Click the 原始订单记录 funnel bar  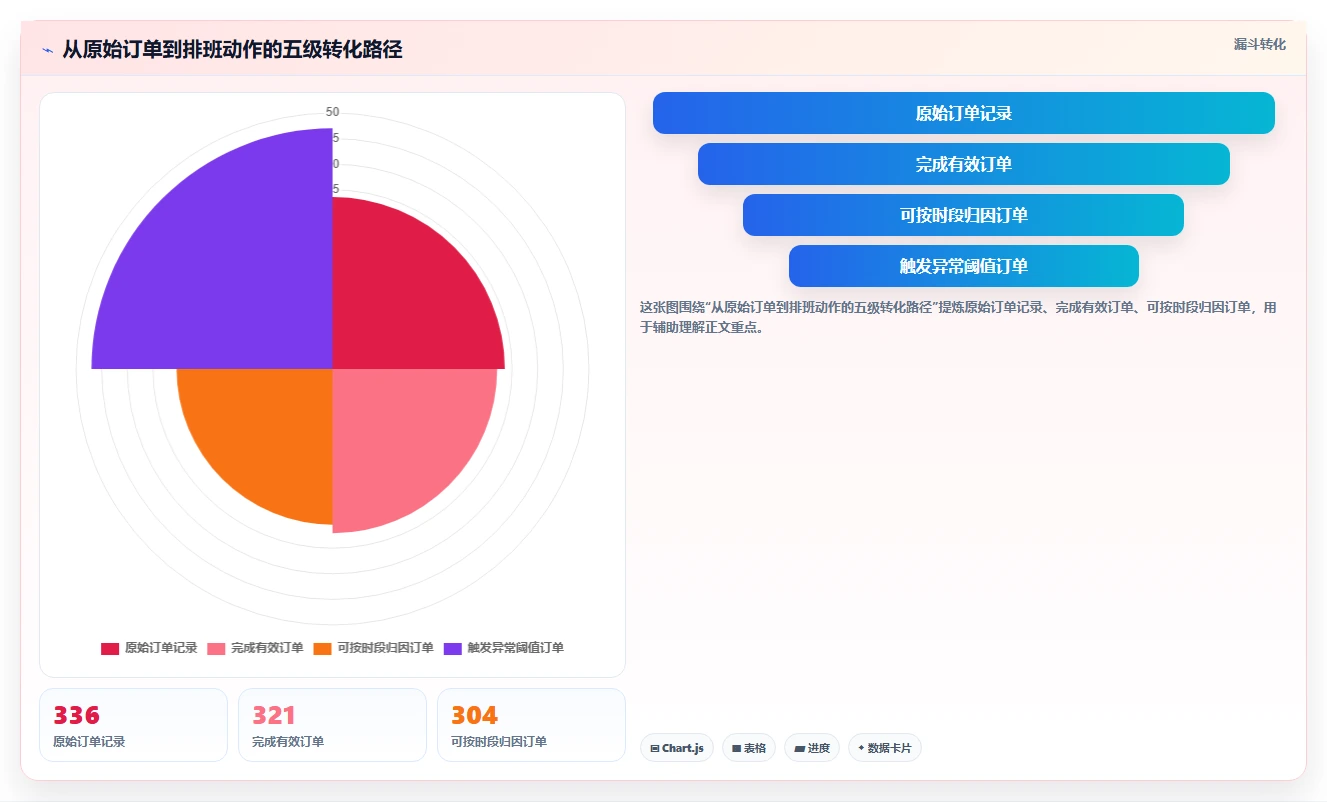pos(964,113)
